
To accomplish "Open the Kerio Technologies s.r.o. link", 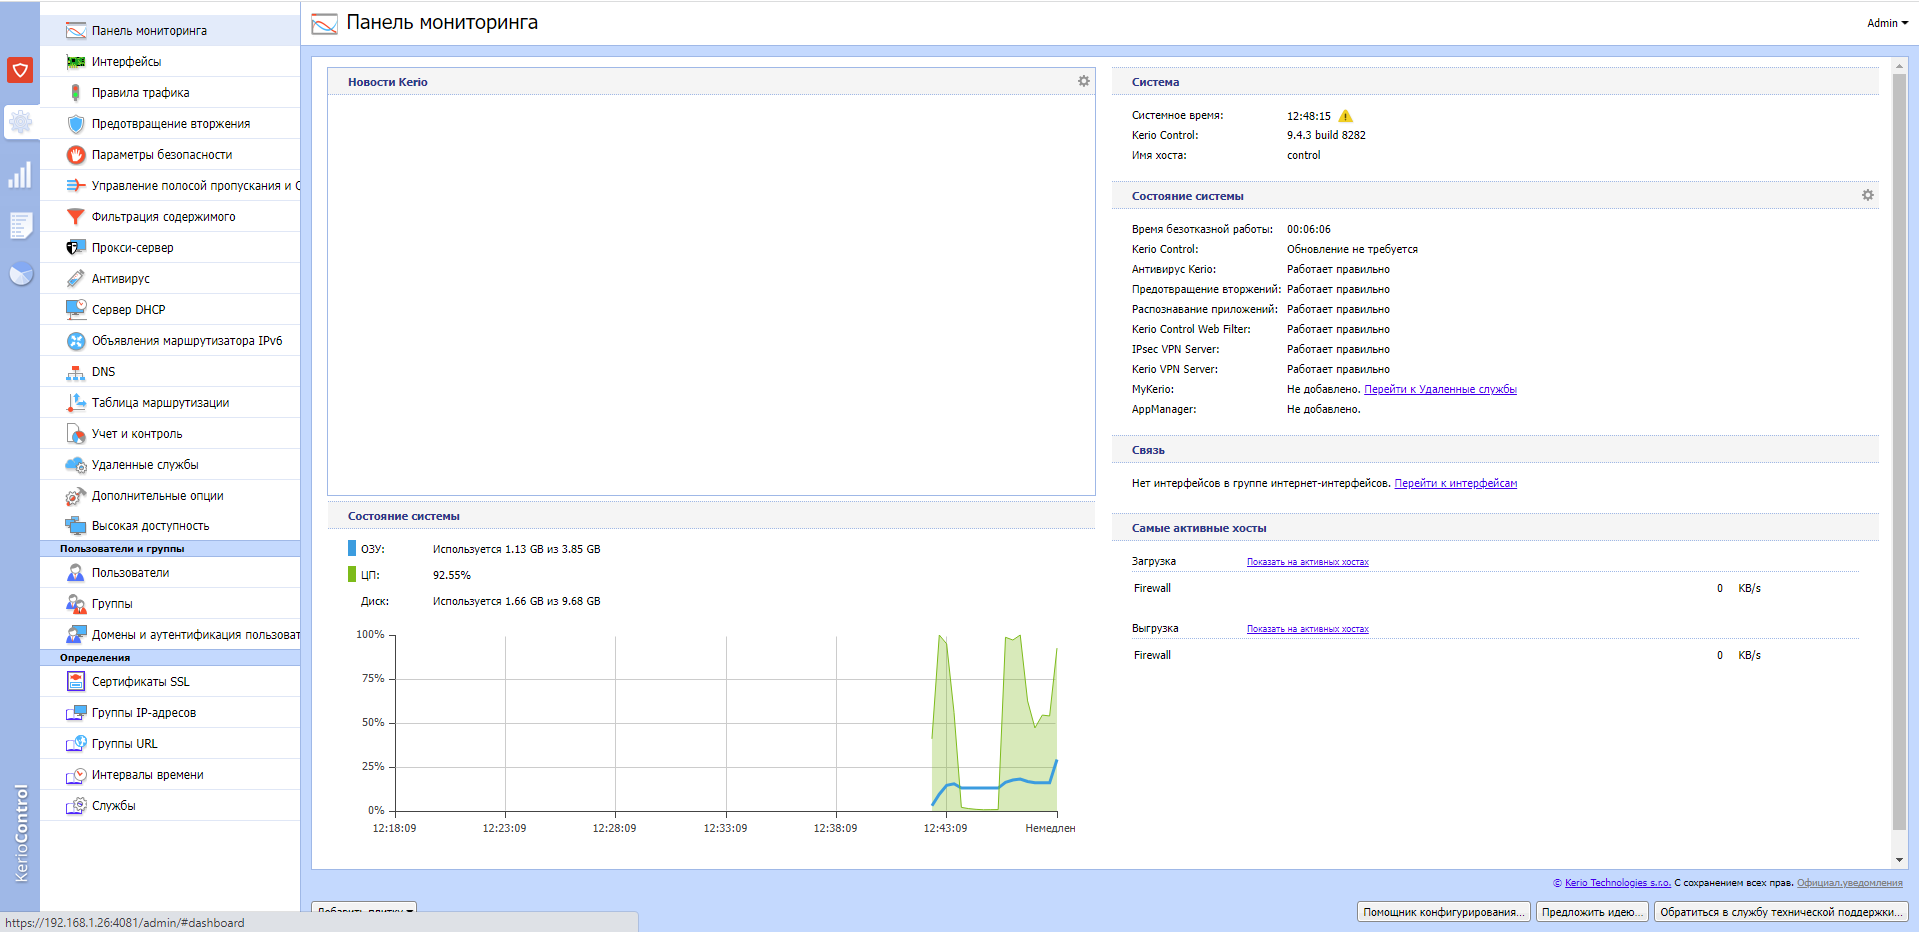I will click(x=1617, y=883).
